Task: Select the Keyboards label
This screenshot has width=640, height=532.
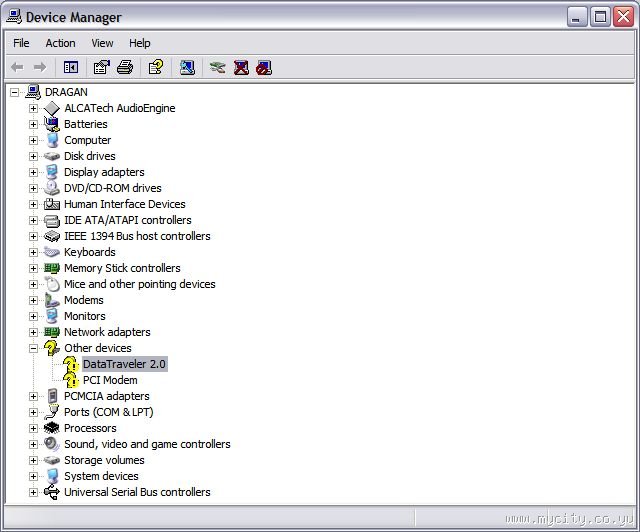Action: tap(90, 252)
